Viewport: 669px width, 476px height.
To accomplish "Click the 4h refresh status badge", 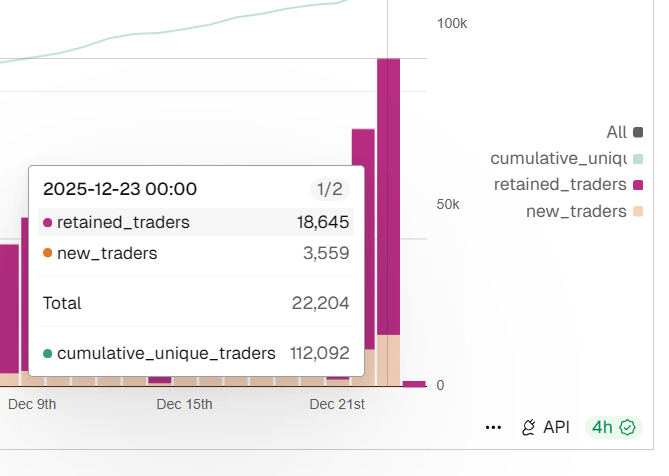I will click(614, 427).
